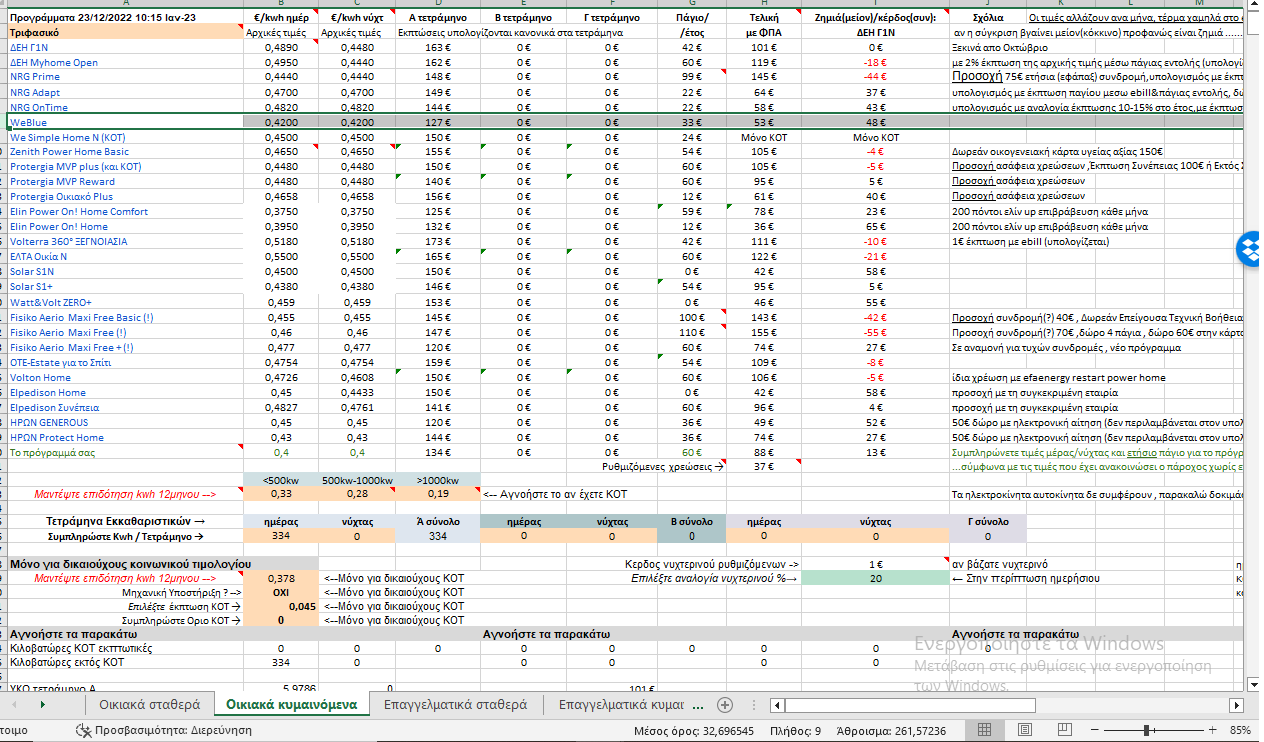Select the title cell "Προγράμματα 23/12/2022 10:15 Ιαν-23"

click(x=125, y=18)
